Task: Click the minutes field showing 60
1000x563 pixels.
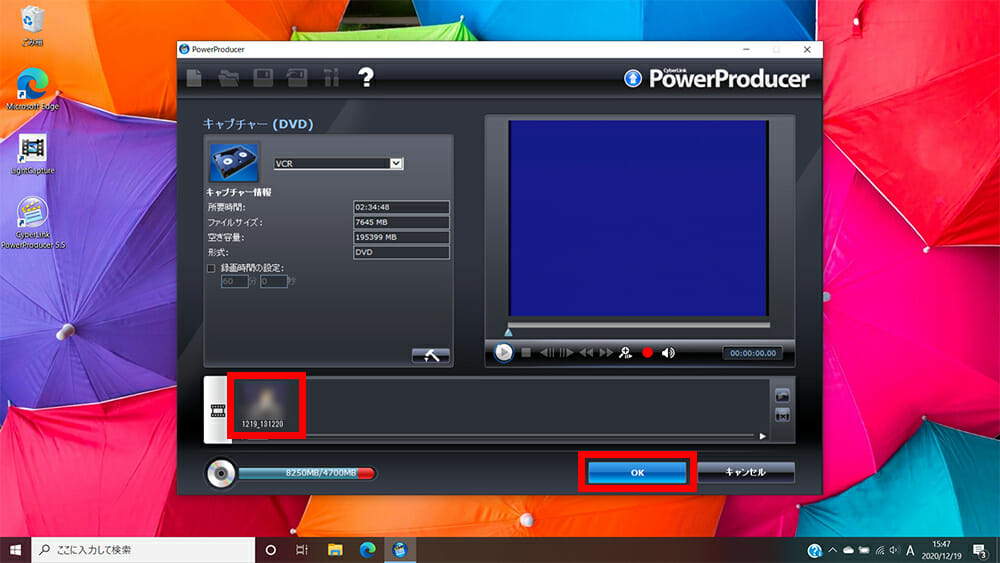Action: click(x=235, y=281)
